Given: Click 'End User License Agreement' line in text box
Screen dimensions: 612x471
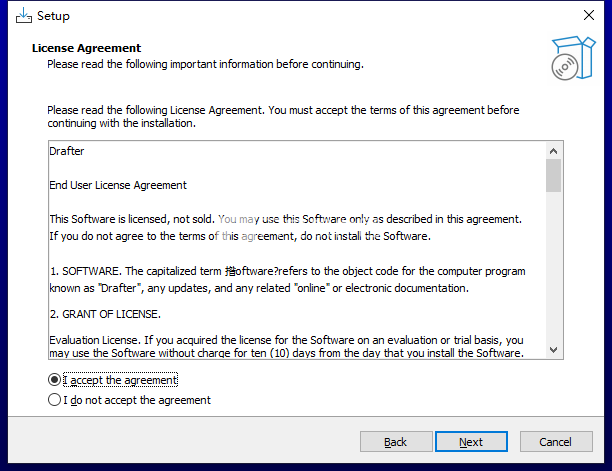Looking at the screenshot, I should coord(118,185).
